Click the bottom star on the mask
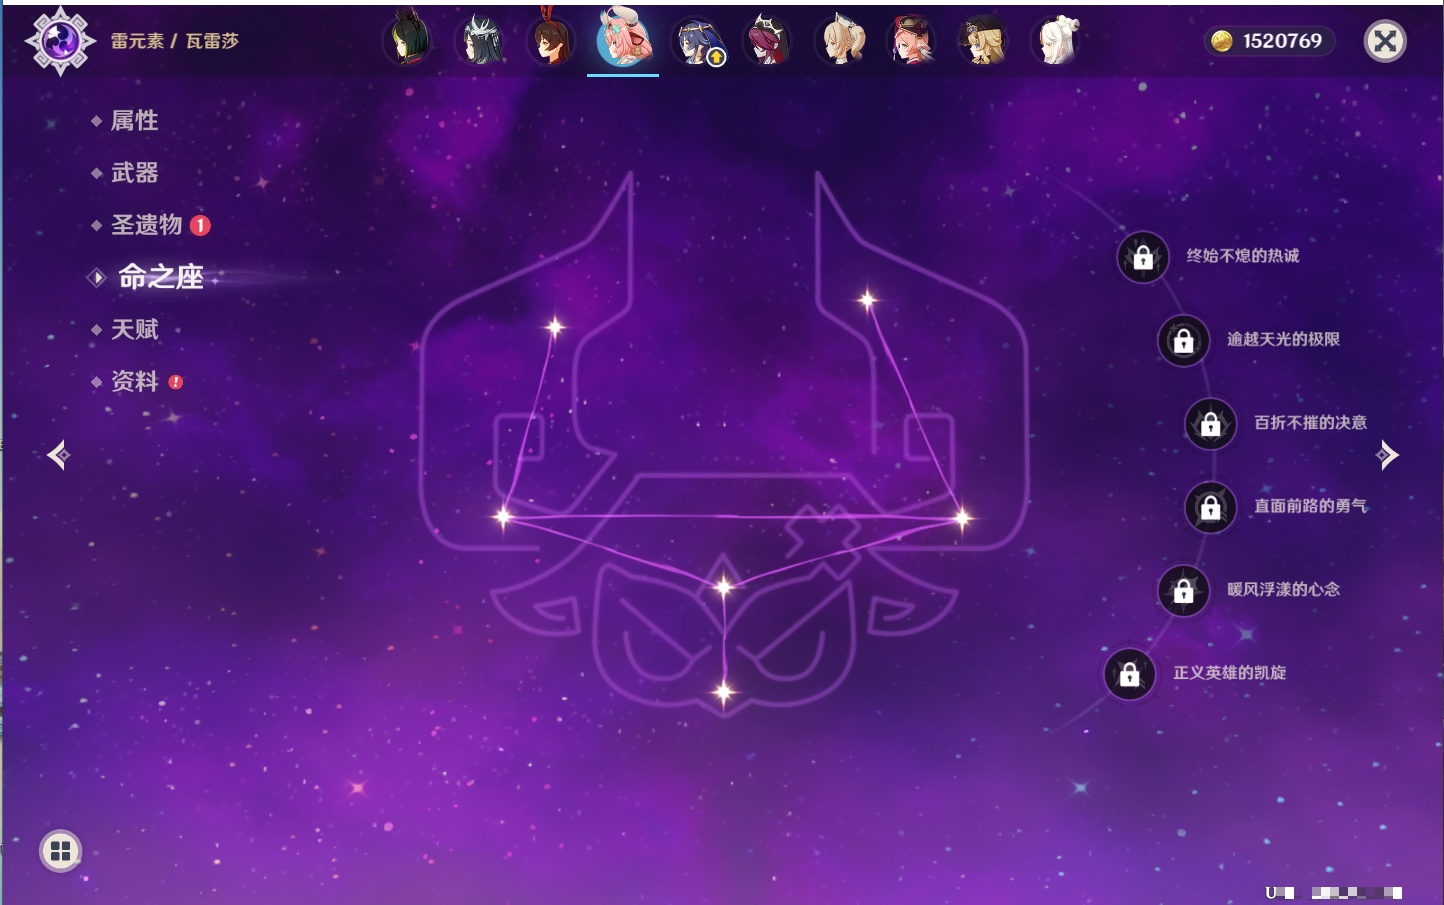The width and height of the screenshot is (1444, 905). [724, 691]
